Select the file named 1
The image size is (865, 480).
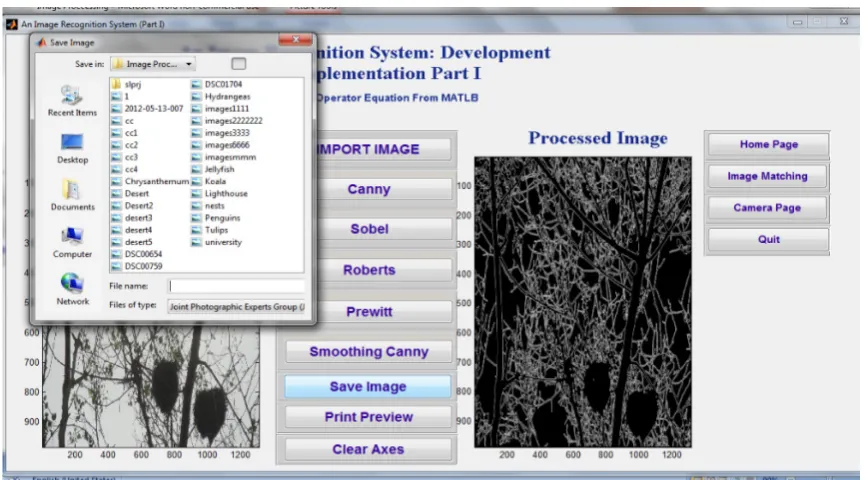120,97
